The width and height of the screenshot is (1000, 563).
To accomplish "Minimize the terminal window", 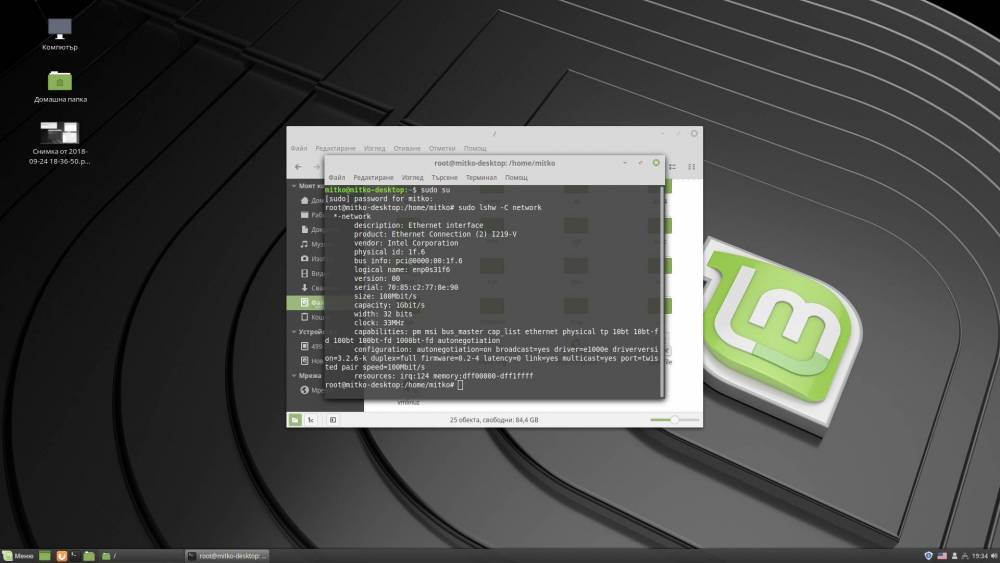I will pos(625,163).
